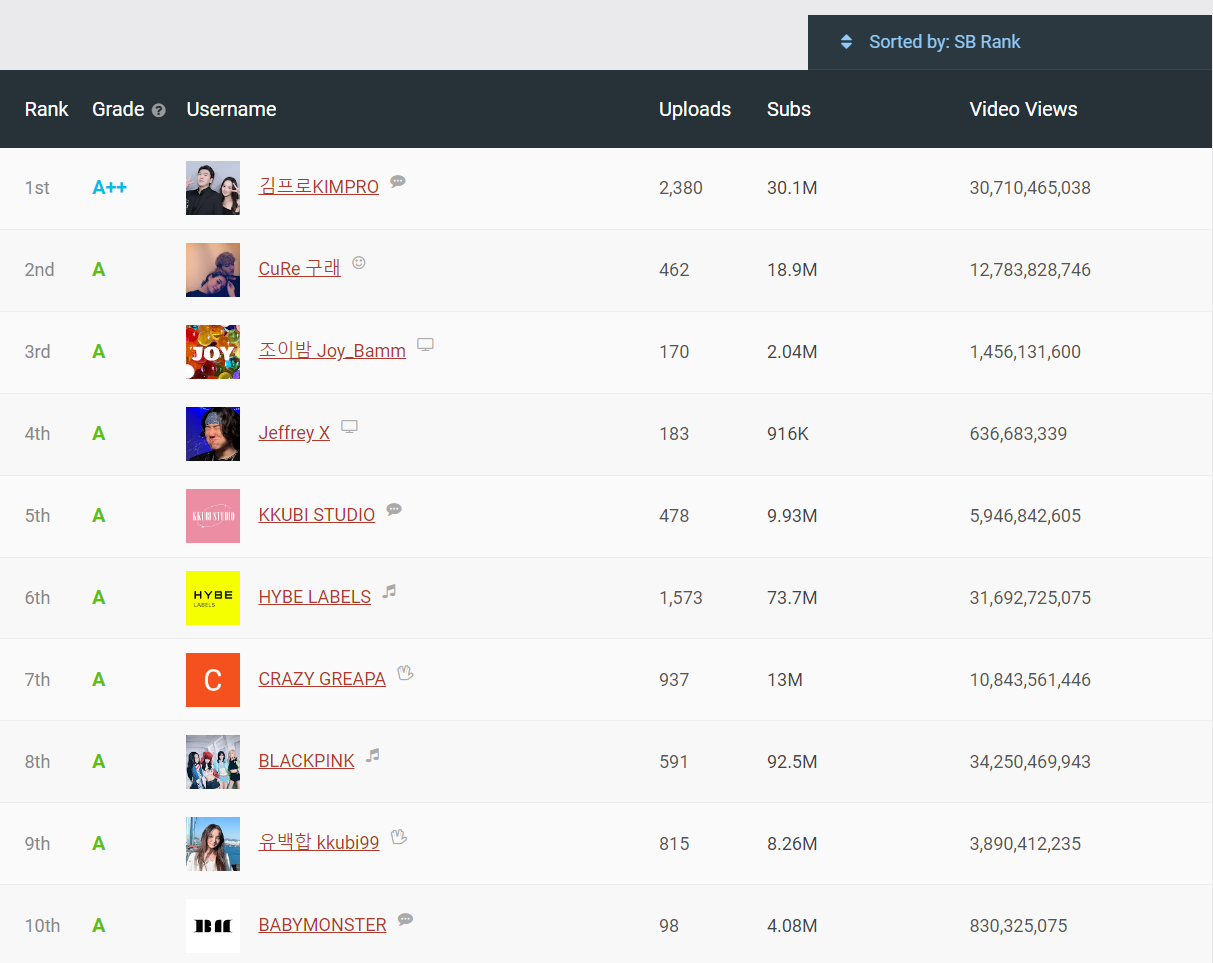
Task: Click the BLACKPINK avatar thumbnail
Action: (x=213, y=762)
